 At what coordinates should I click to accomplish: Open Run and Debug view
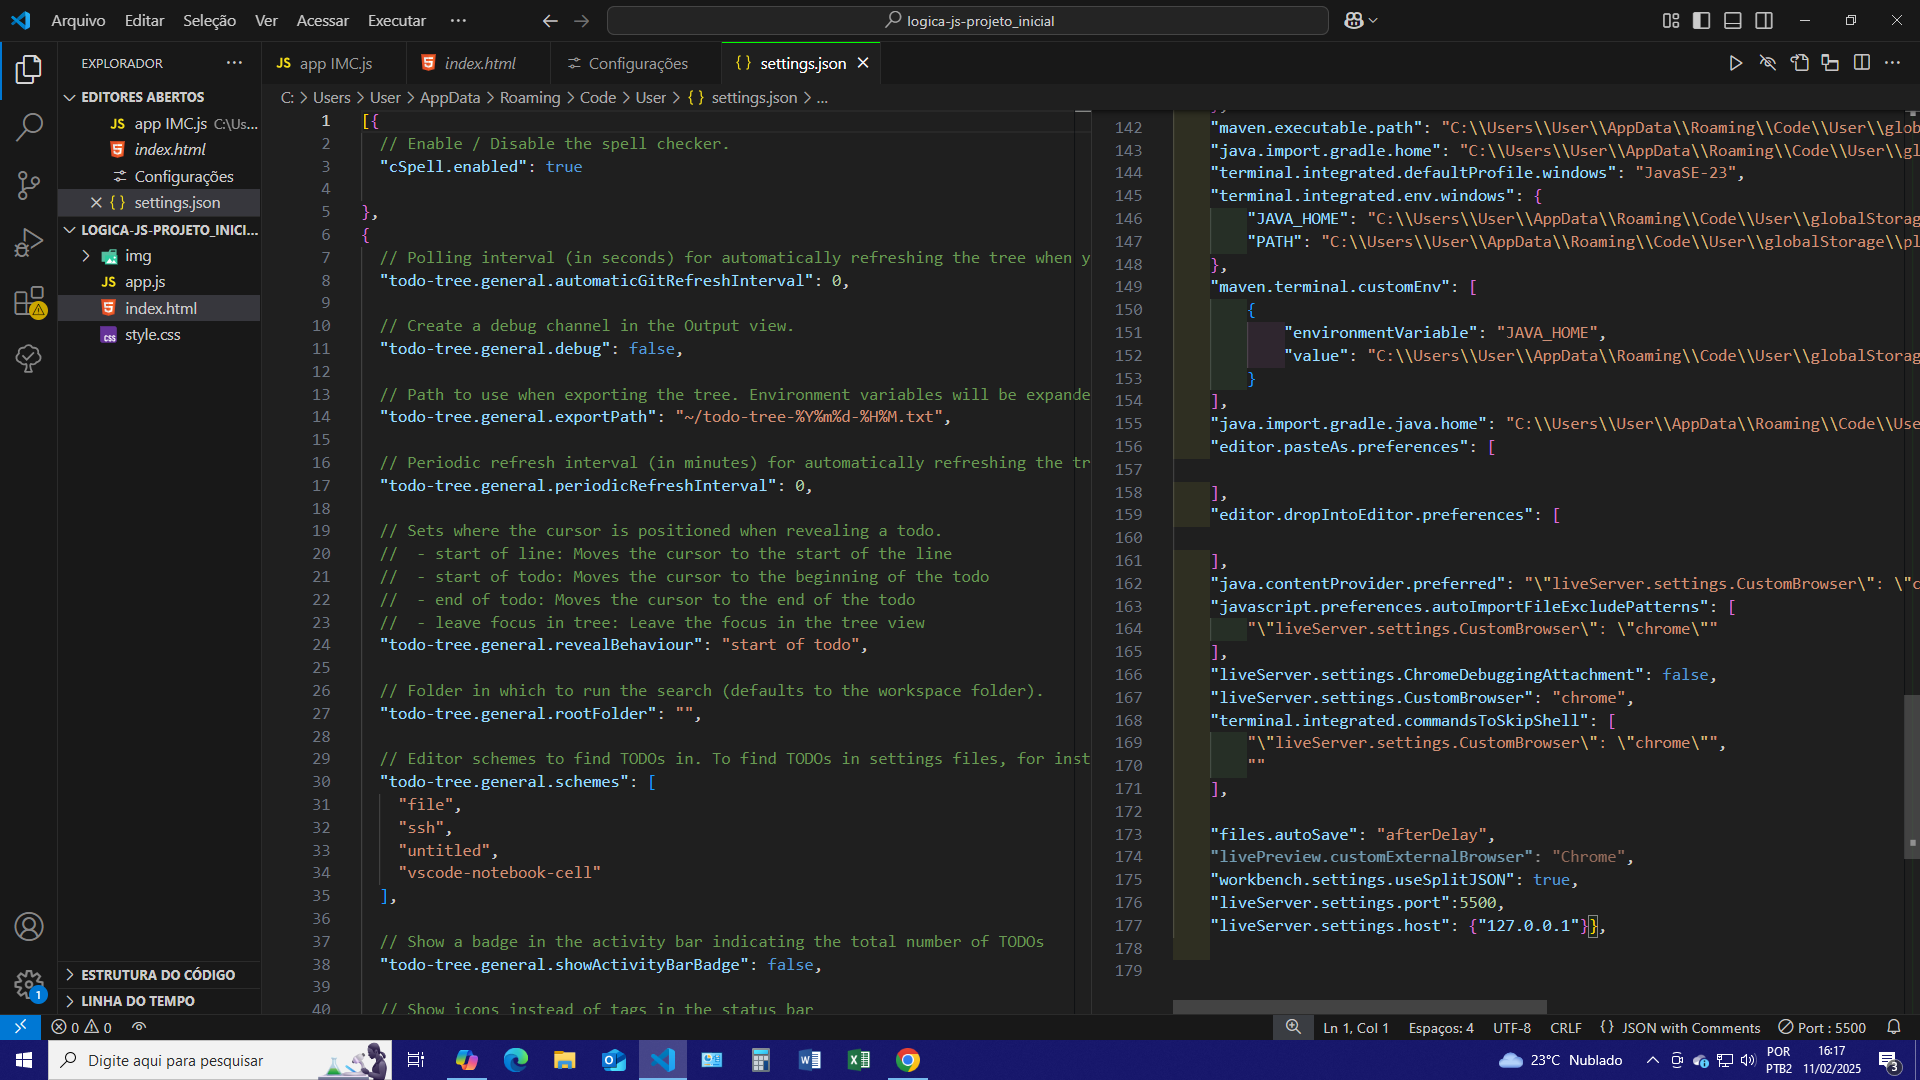coord(29,243)
